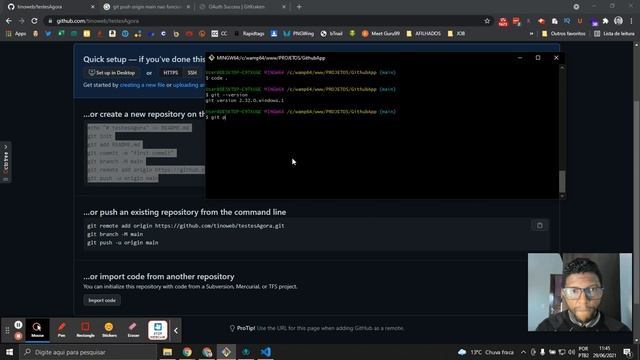The width and height of the screenshot is (640, 360).
Task: Open Git Bash from the taskbar
Action: [x=226, y=352]
